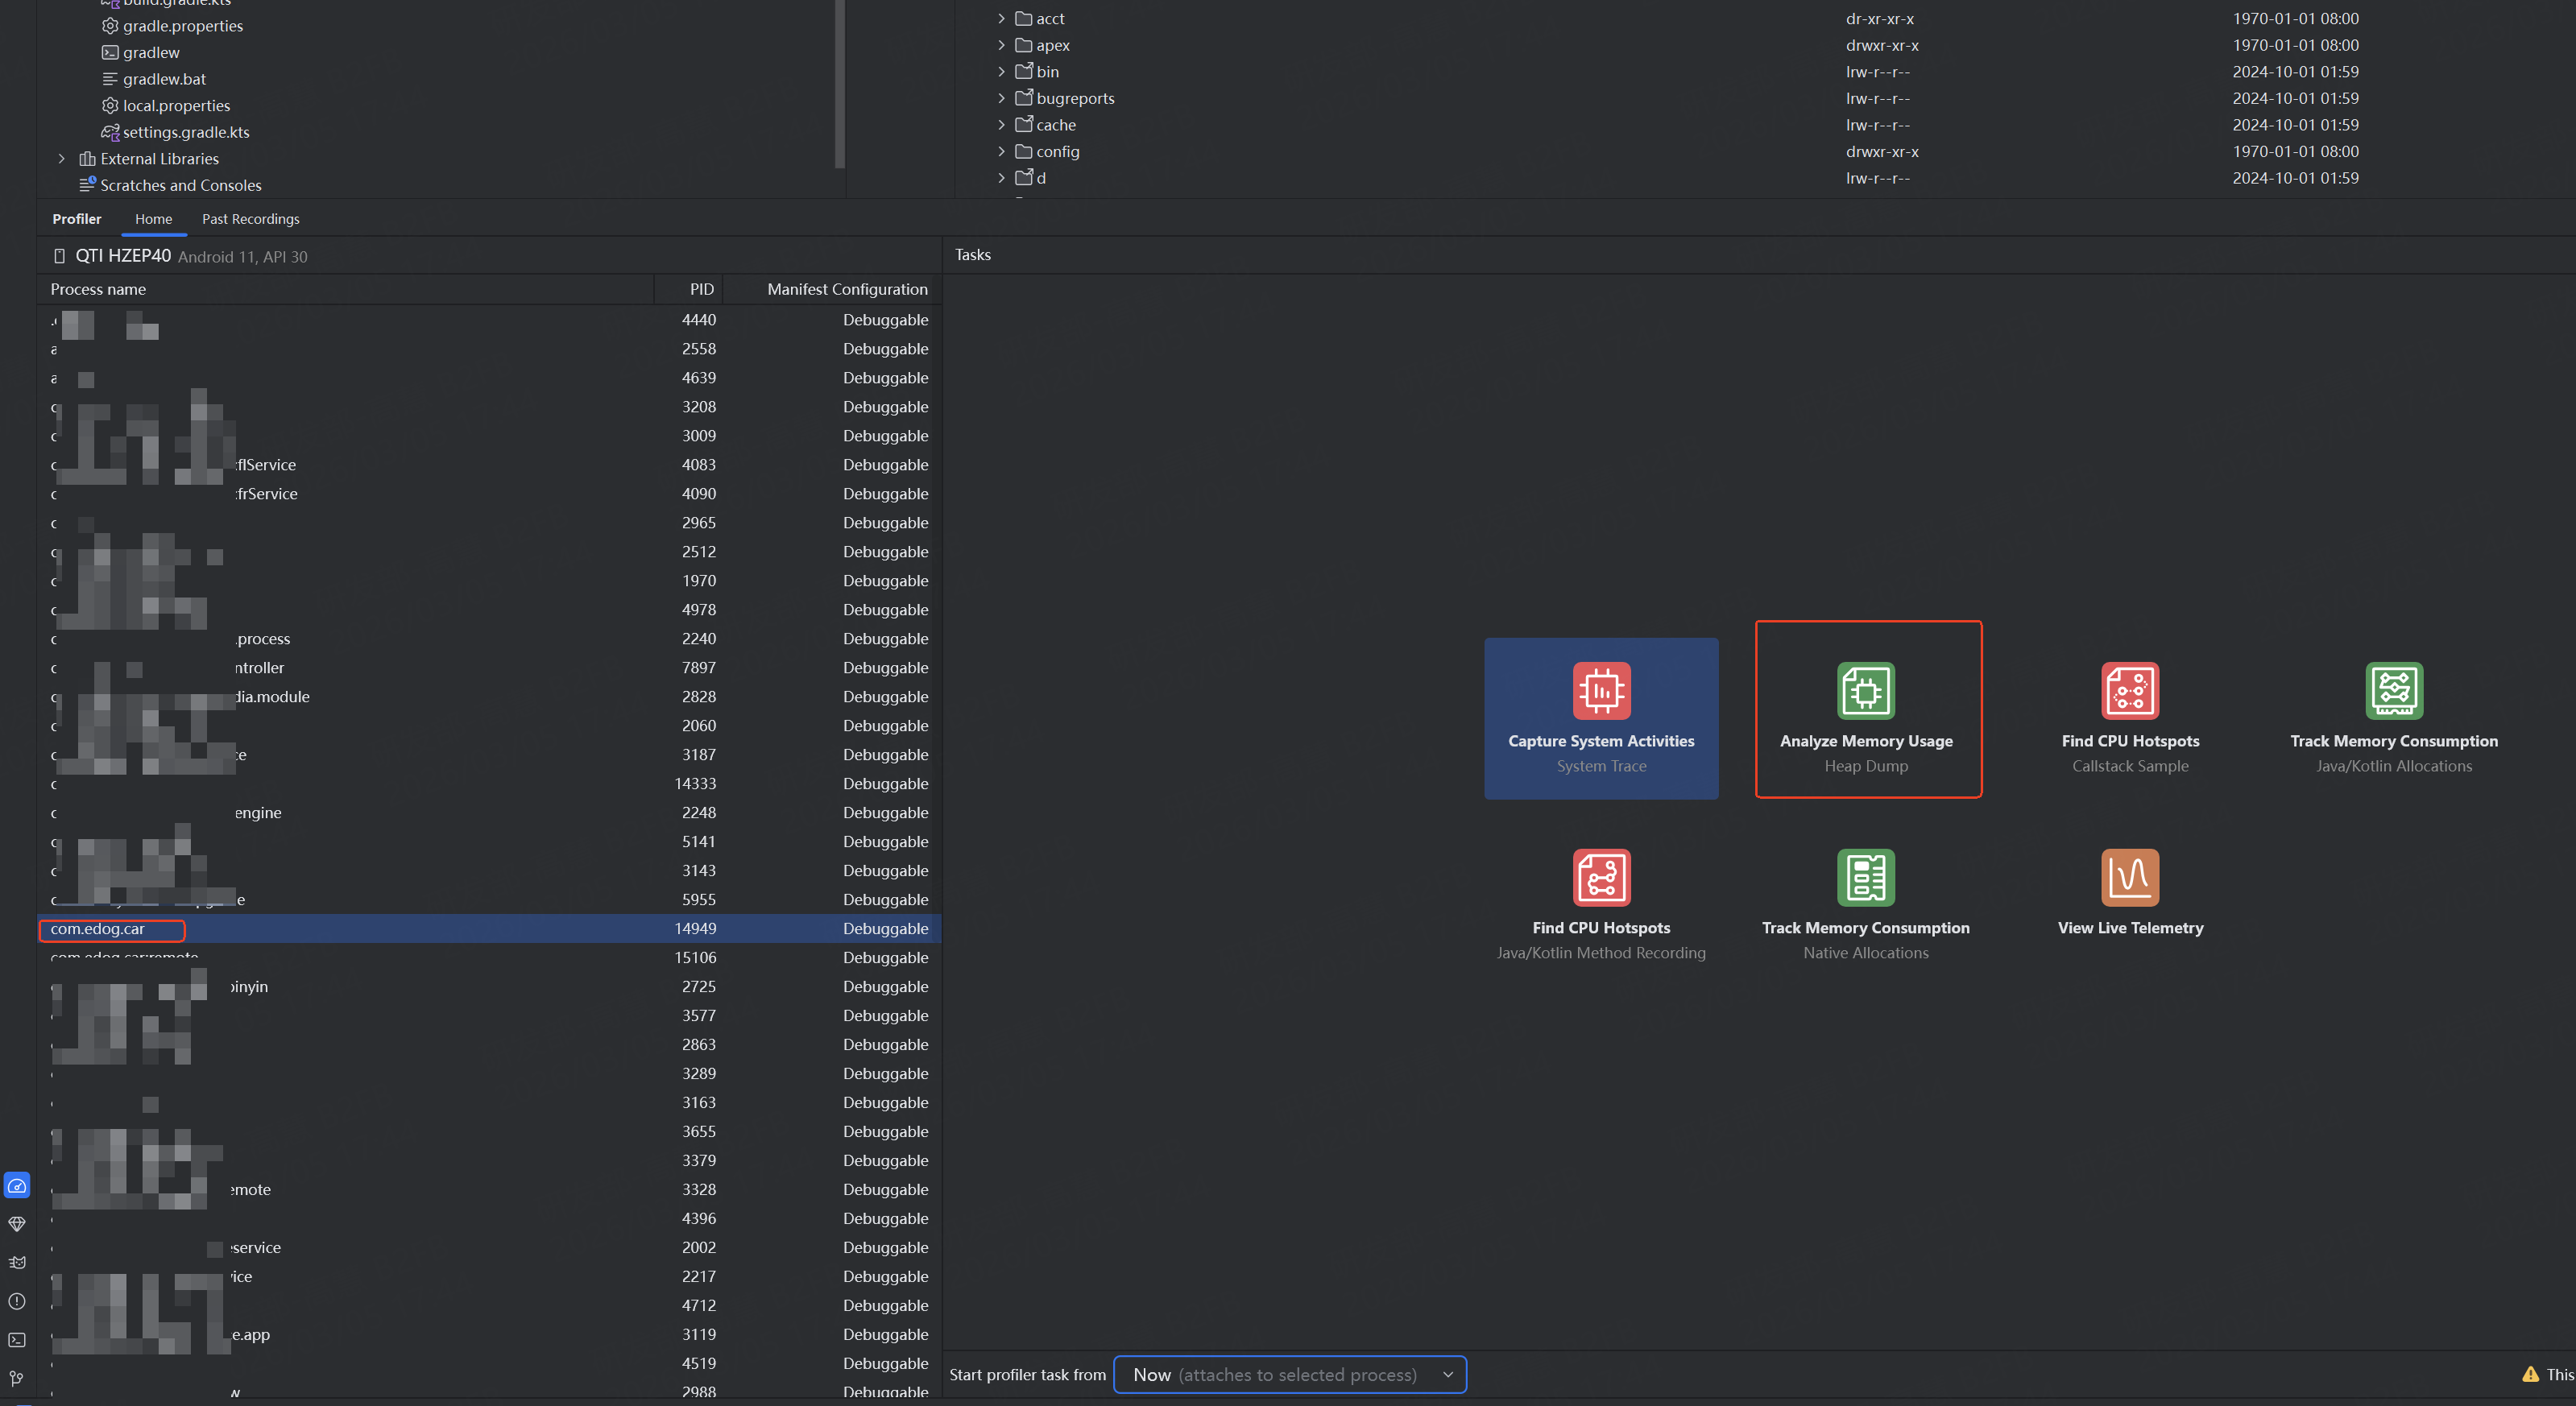This screenshot has width=2576, height=1406.
Task: Expand the d folder
Action: tap(1001, 177)
